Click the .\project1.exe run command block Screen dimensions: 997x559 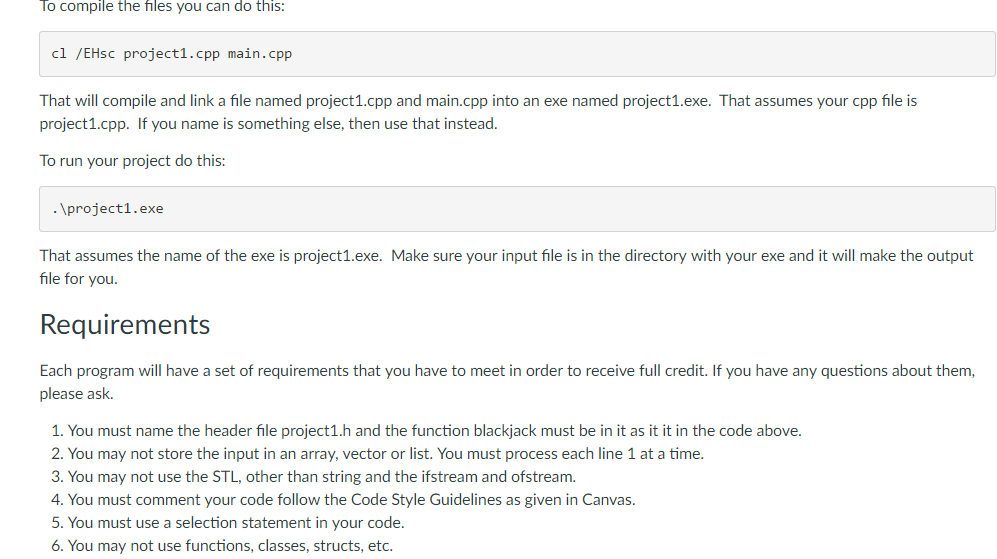point(517,209)
